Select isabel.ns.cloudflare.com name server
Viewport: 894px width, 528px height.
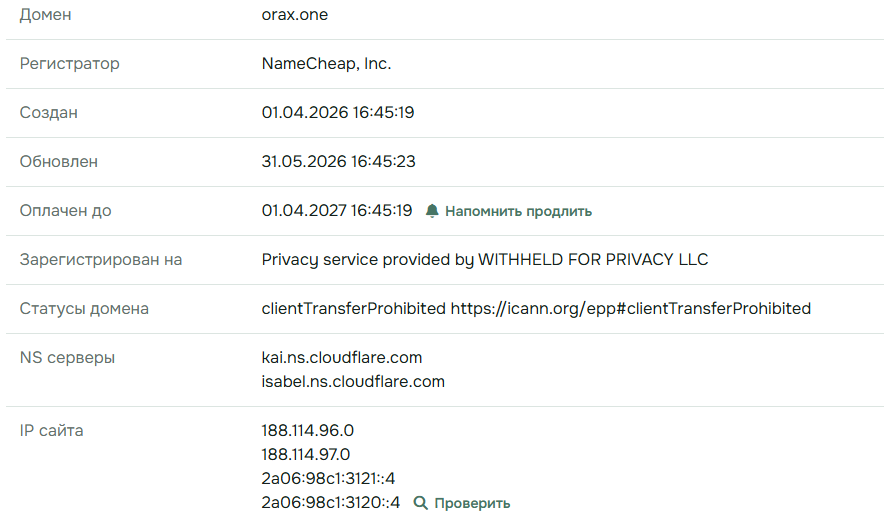pyautogui.click(x=353, y=381)
